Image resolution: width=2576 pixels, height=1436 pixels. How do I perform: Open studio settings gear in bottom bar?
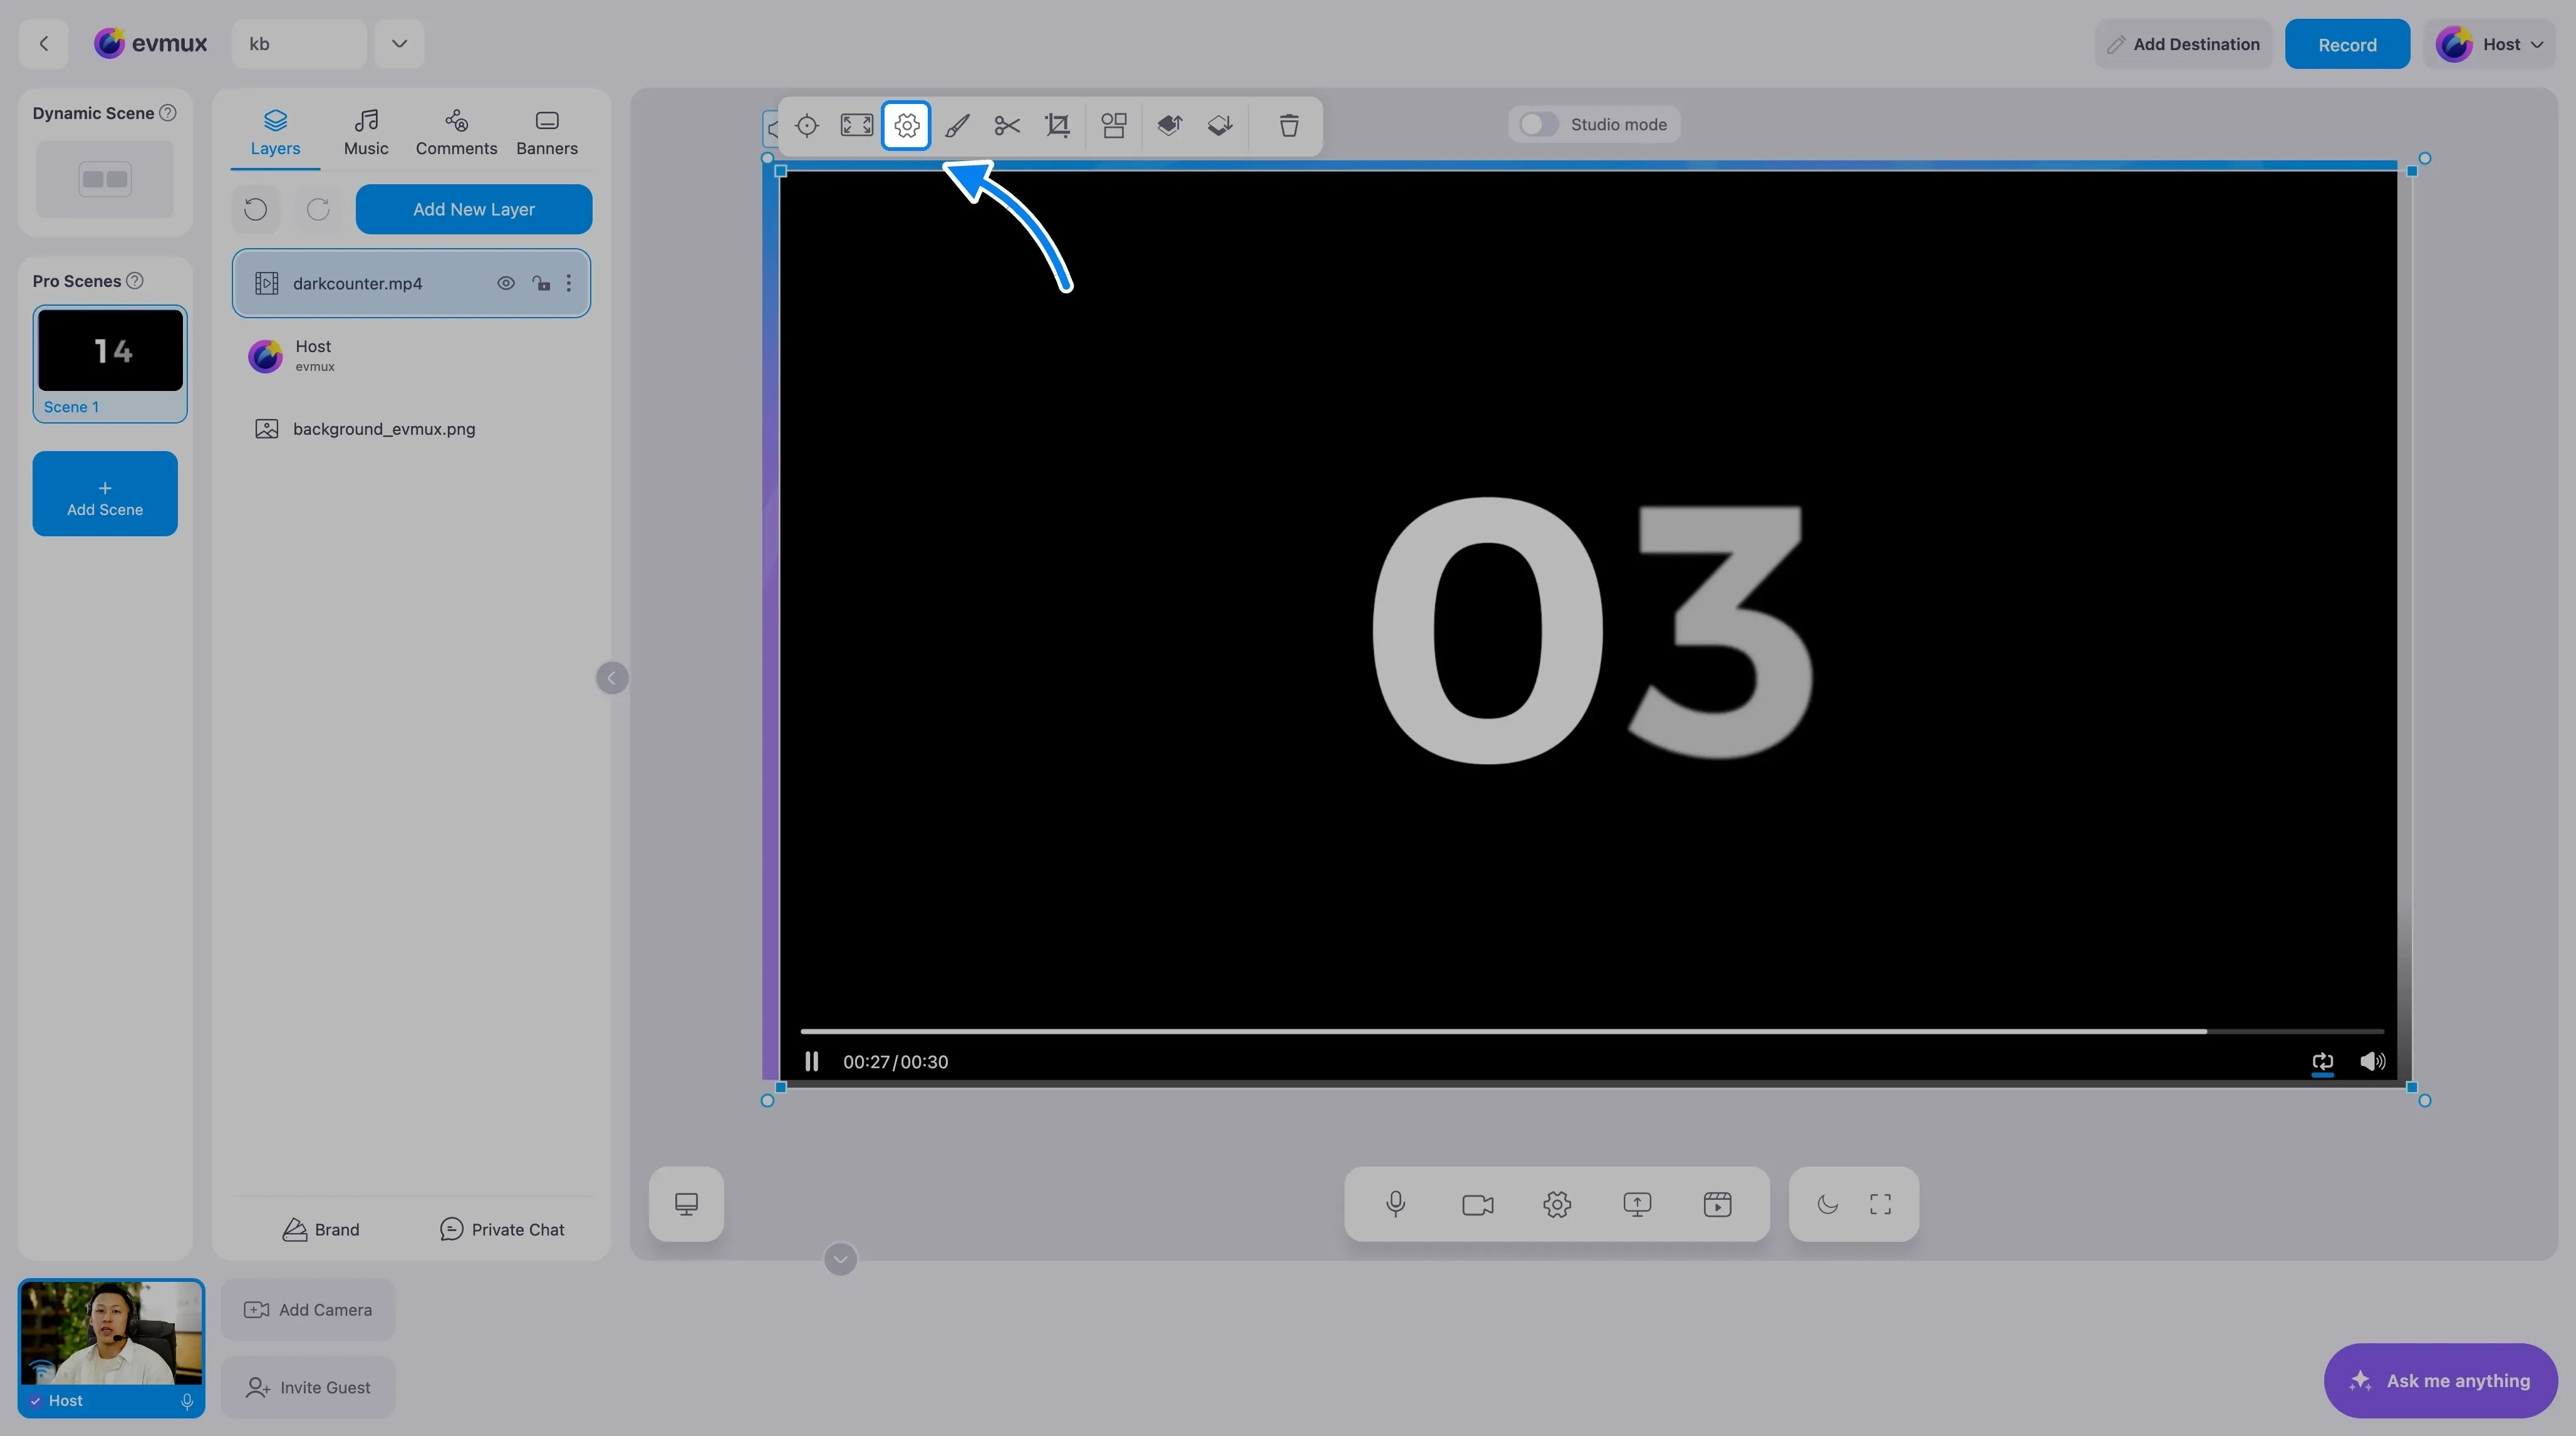click(1557, 1204)
